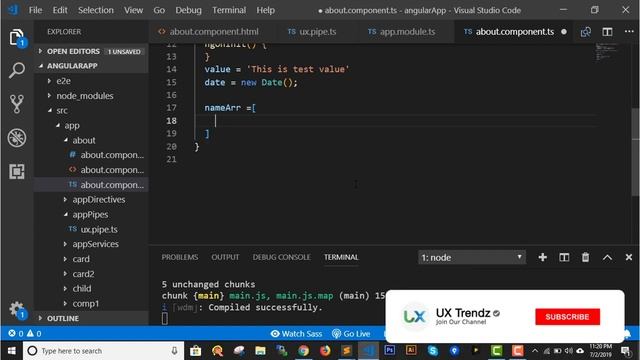Open the Debug menu
640x360 pixels.
[x=188, y=10]
